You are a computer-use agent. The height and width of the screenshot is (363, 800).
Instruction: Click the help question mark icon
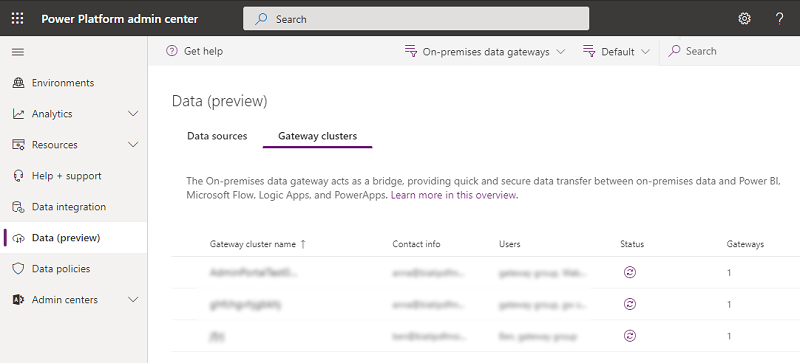pos(779,19)
